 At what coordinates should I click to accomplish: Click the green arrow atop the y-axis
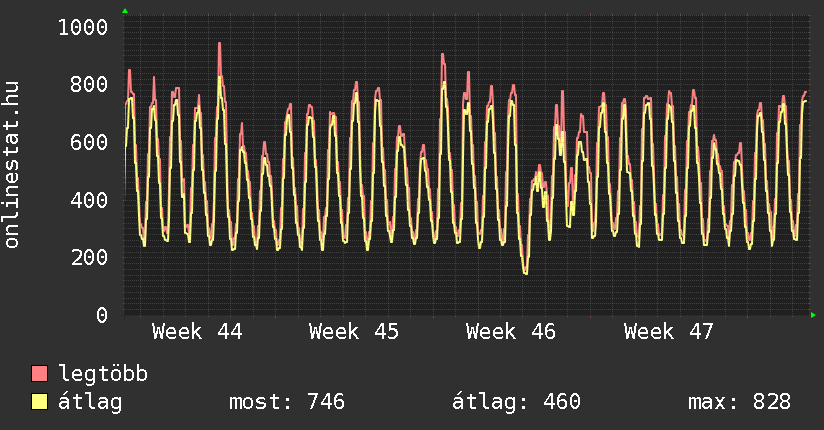pyautogui.click(x=125, y=11)
